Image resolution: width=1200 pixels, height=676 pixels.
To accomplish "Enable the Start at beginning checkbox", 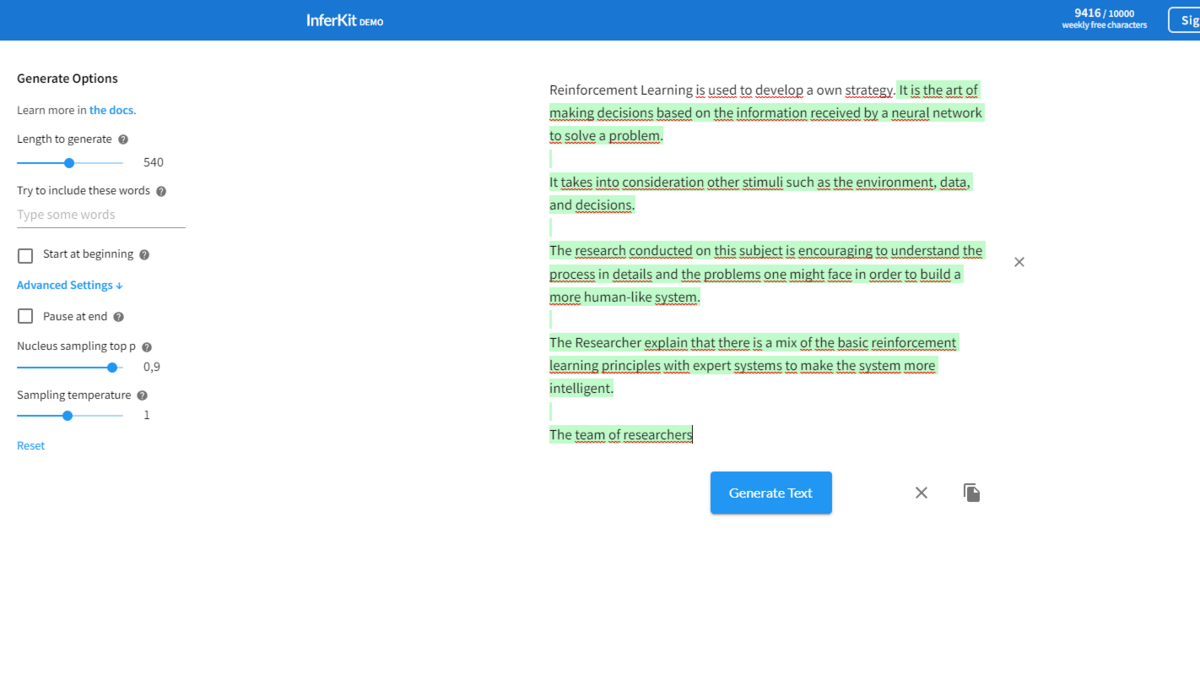I will point(26,256).
